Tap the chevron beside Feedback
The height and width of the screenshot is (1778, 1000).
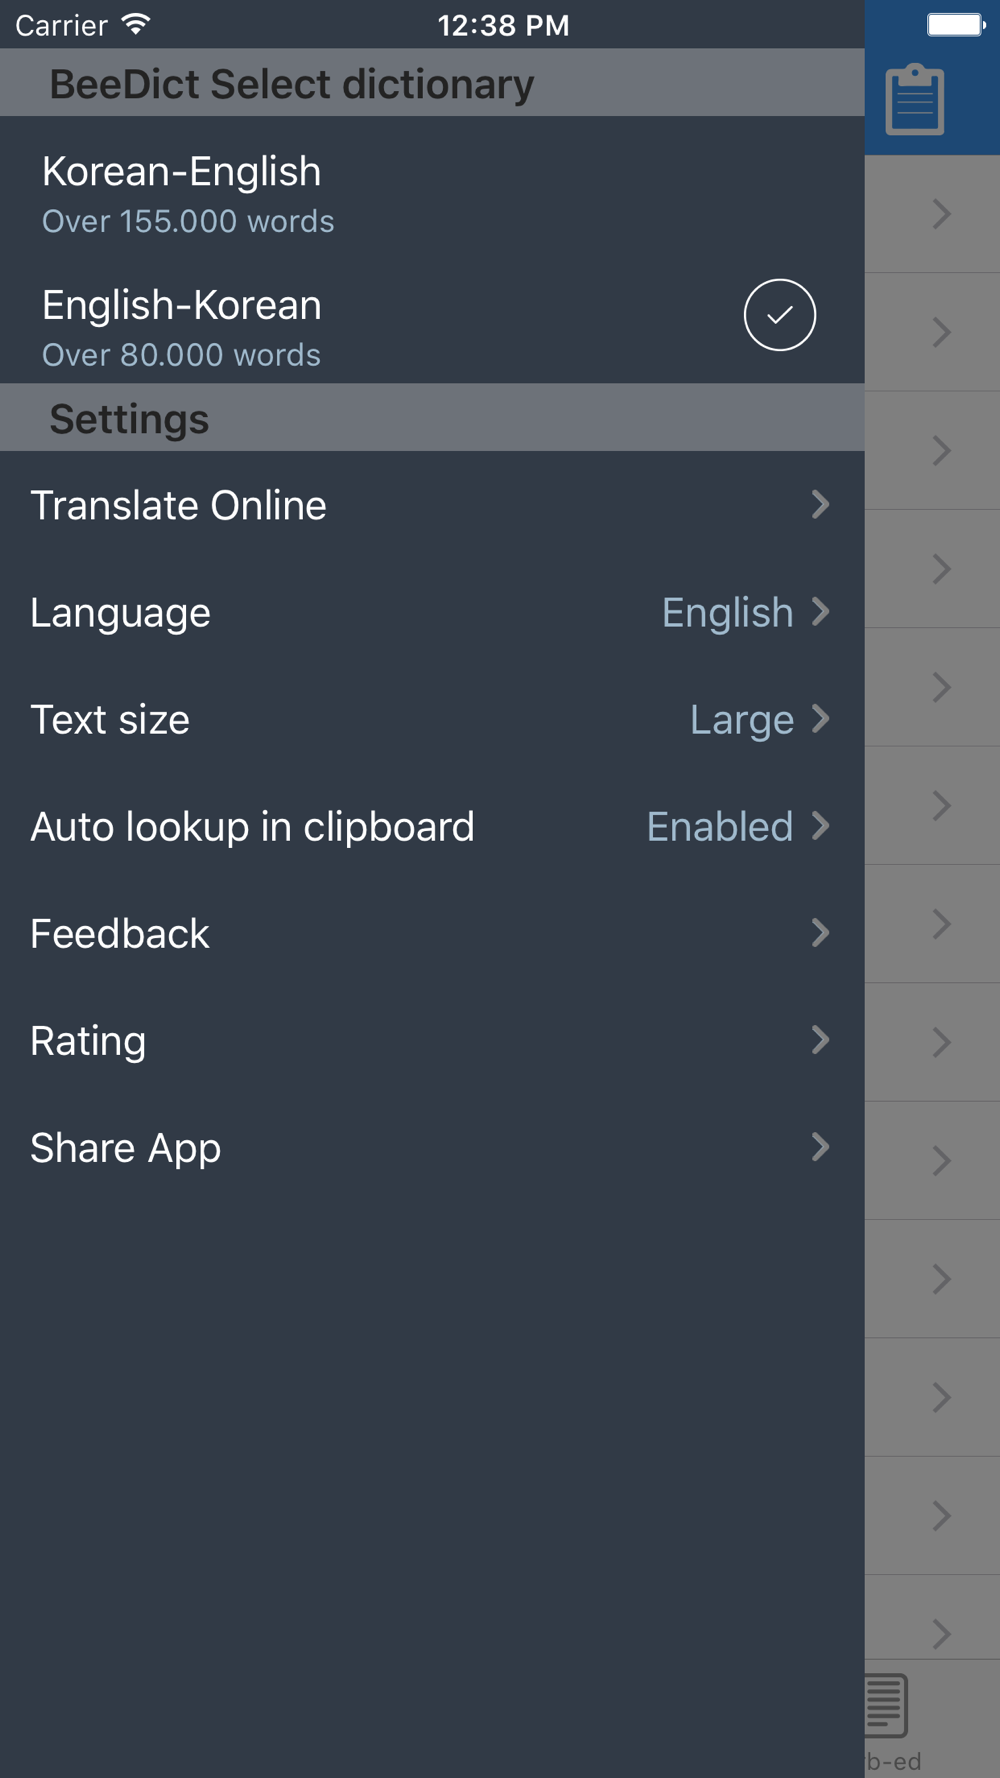(821, 933)
